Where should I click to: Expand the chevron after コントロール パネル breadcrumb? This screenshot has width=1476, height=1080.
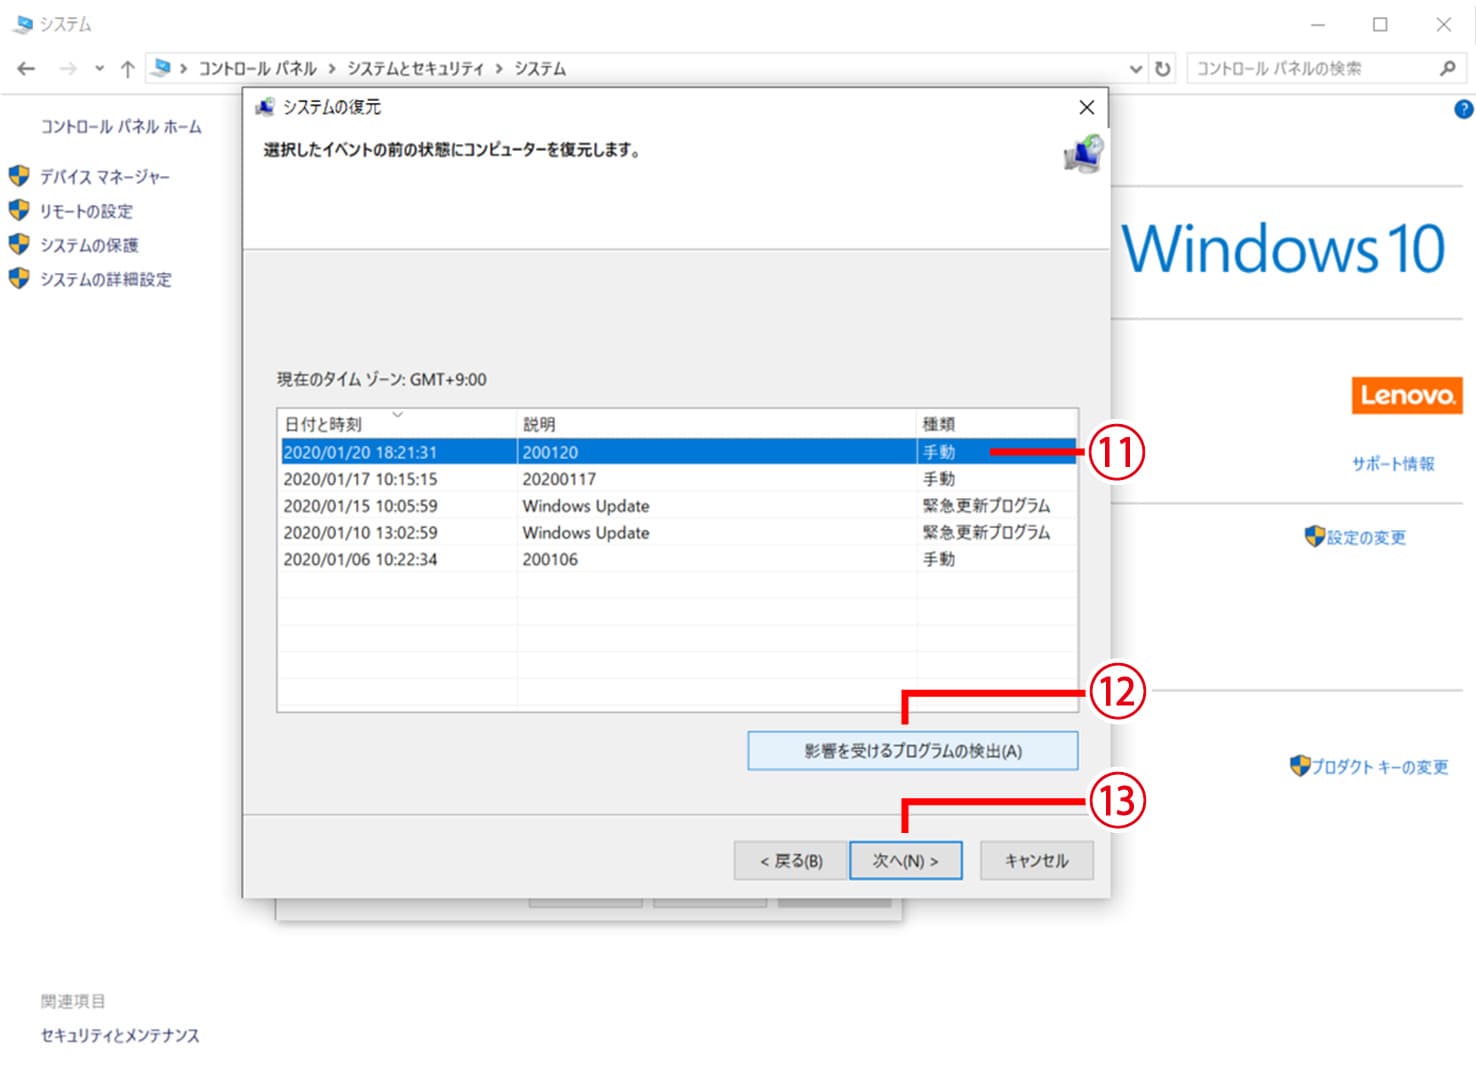pyautogui.click(x=332, y=68)
